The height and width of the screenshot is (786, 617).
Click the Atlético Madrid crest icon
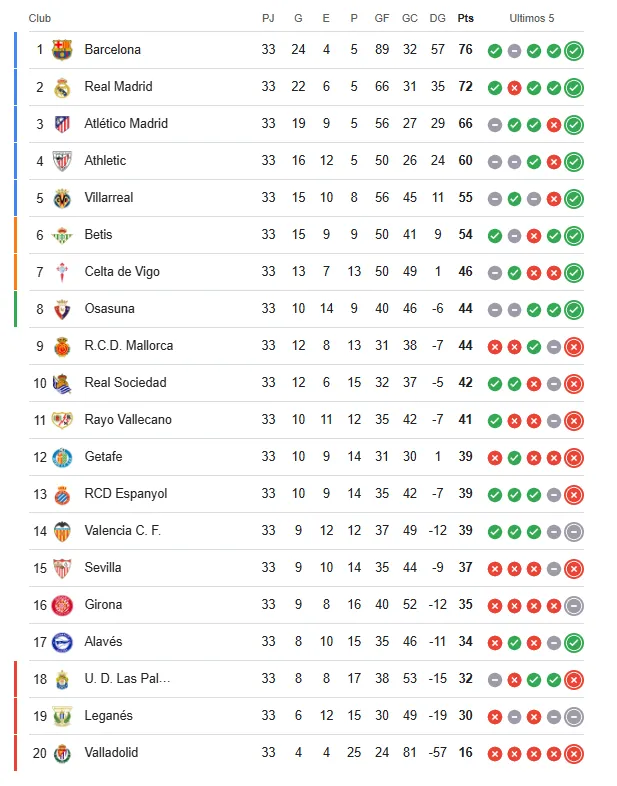pyautogui.click(x=62, y=124)
